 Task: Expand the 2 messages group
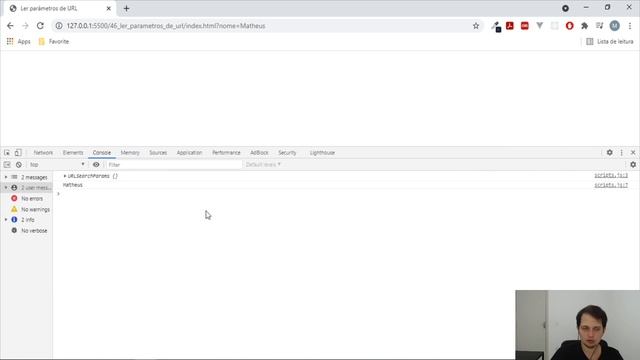point(6,177)
